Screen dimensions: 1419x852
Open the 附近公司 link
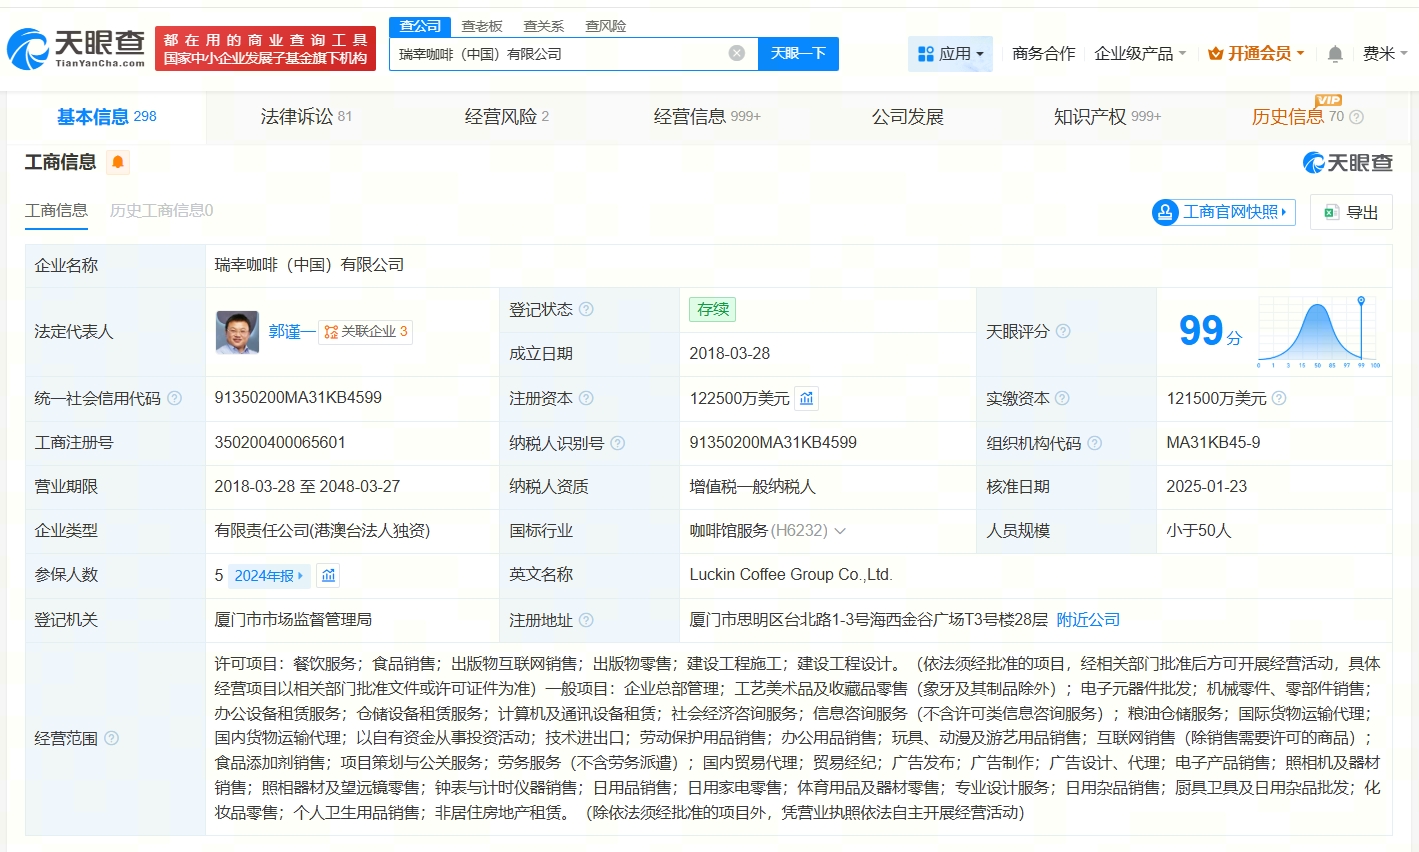(1088, 620)
